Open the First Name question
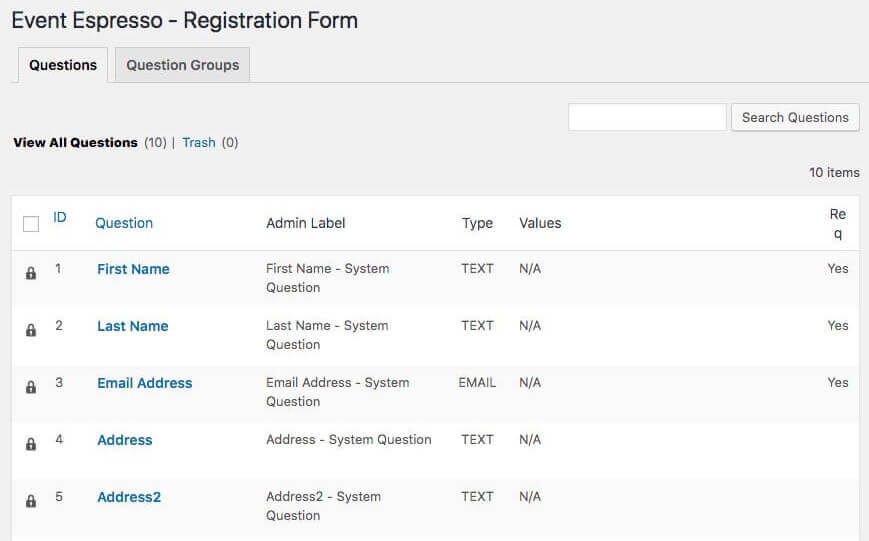The height and width of the screenshot is (541, 869). click(134, 269)
